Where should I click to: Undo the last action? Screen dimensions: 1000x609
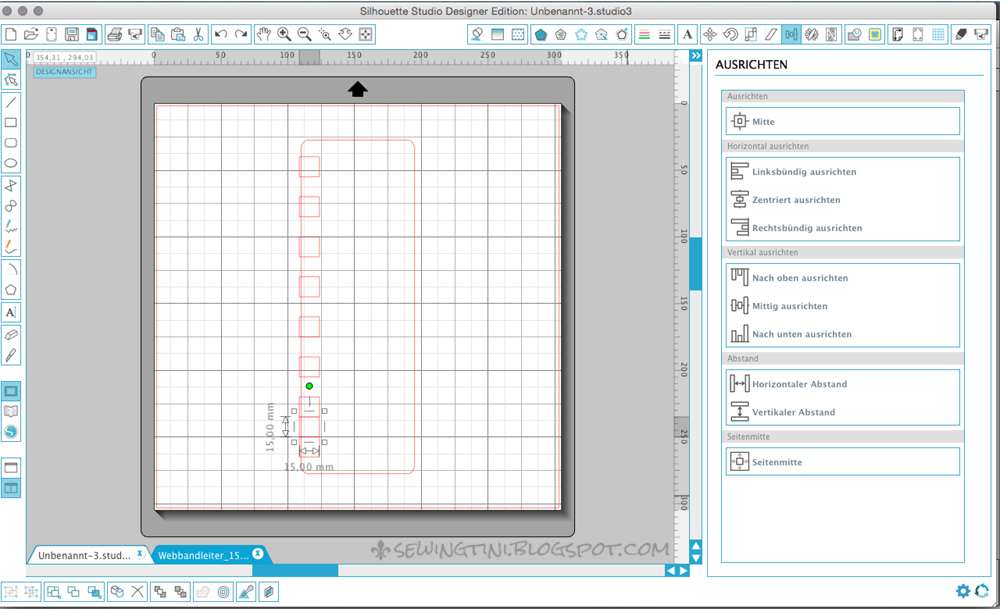[x=221, y=34]
